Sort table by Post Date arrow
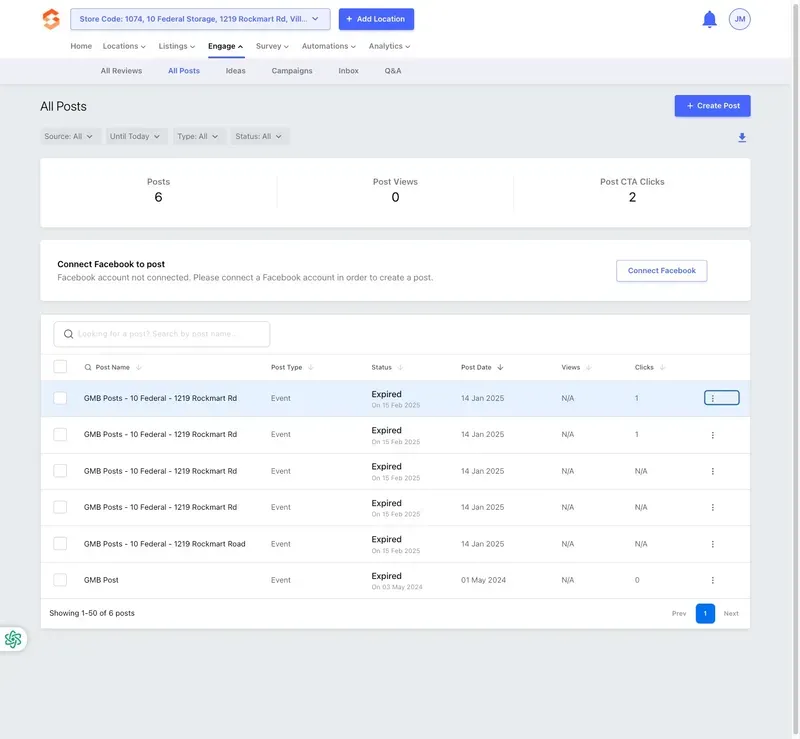Image resolution: width=800 pixels, height=739 pixels. tap(500, 367)
